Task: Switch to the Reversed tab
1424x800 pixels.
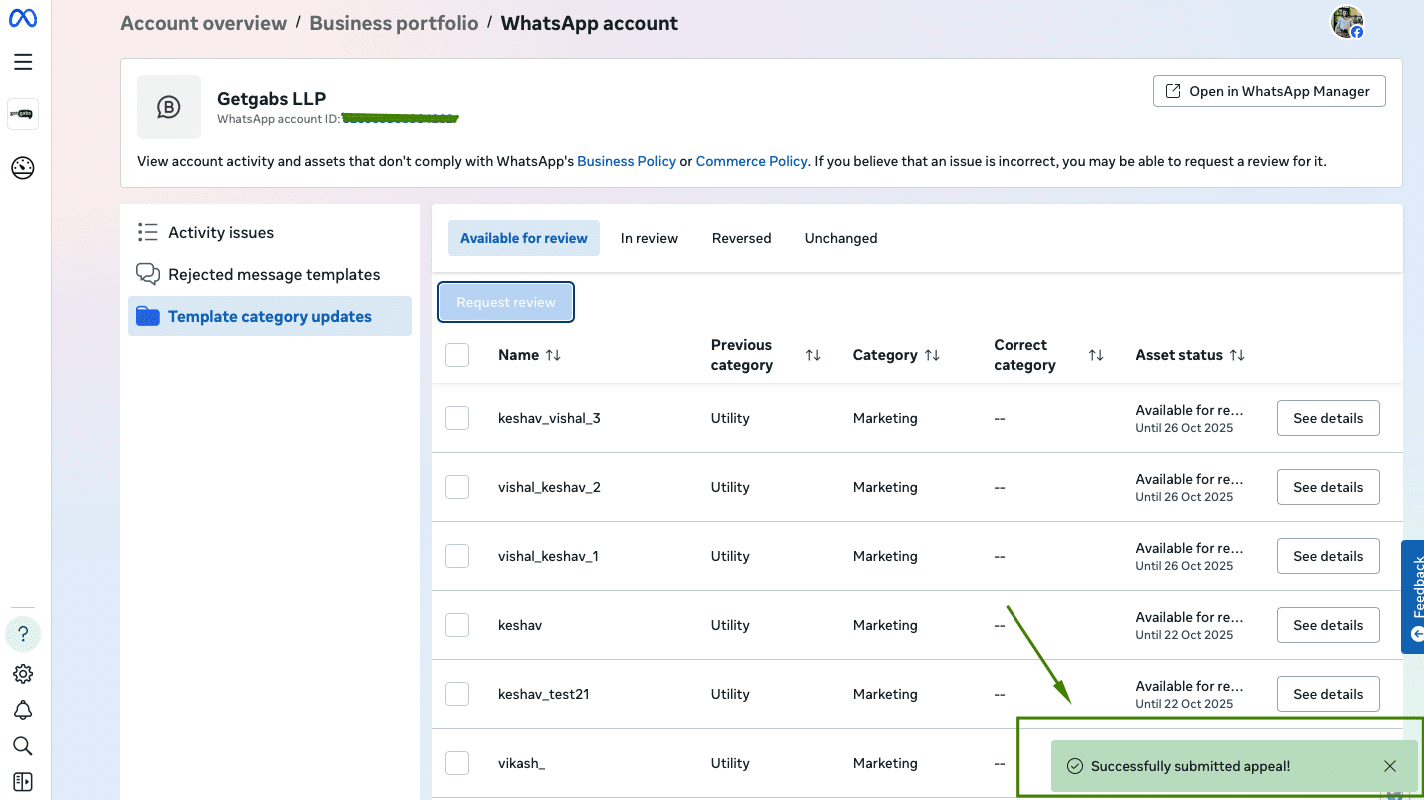Action: click(x=741, y=238)
